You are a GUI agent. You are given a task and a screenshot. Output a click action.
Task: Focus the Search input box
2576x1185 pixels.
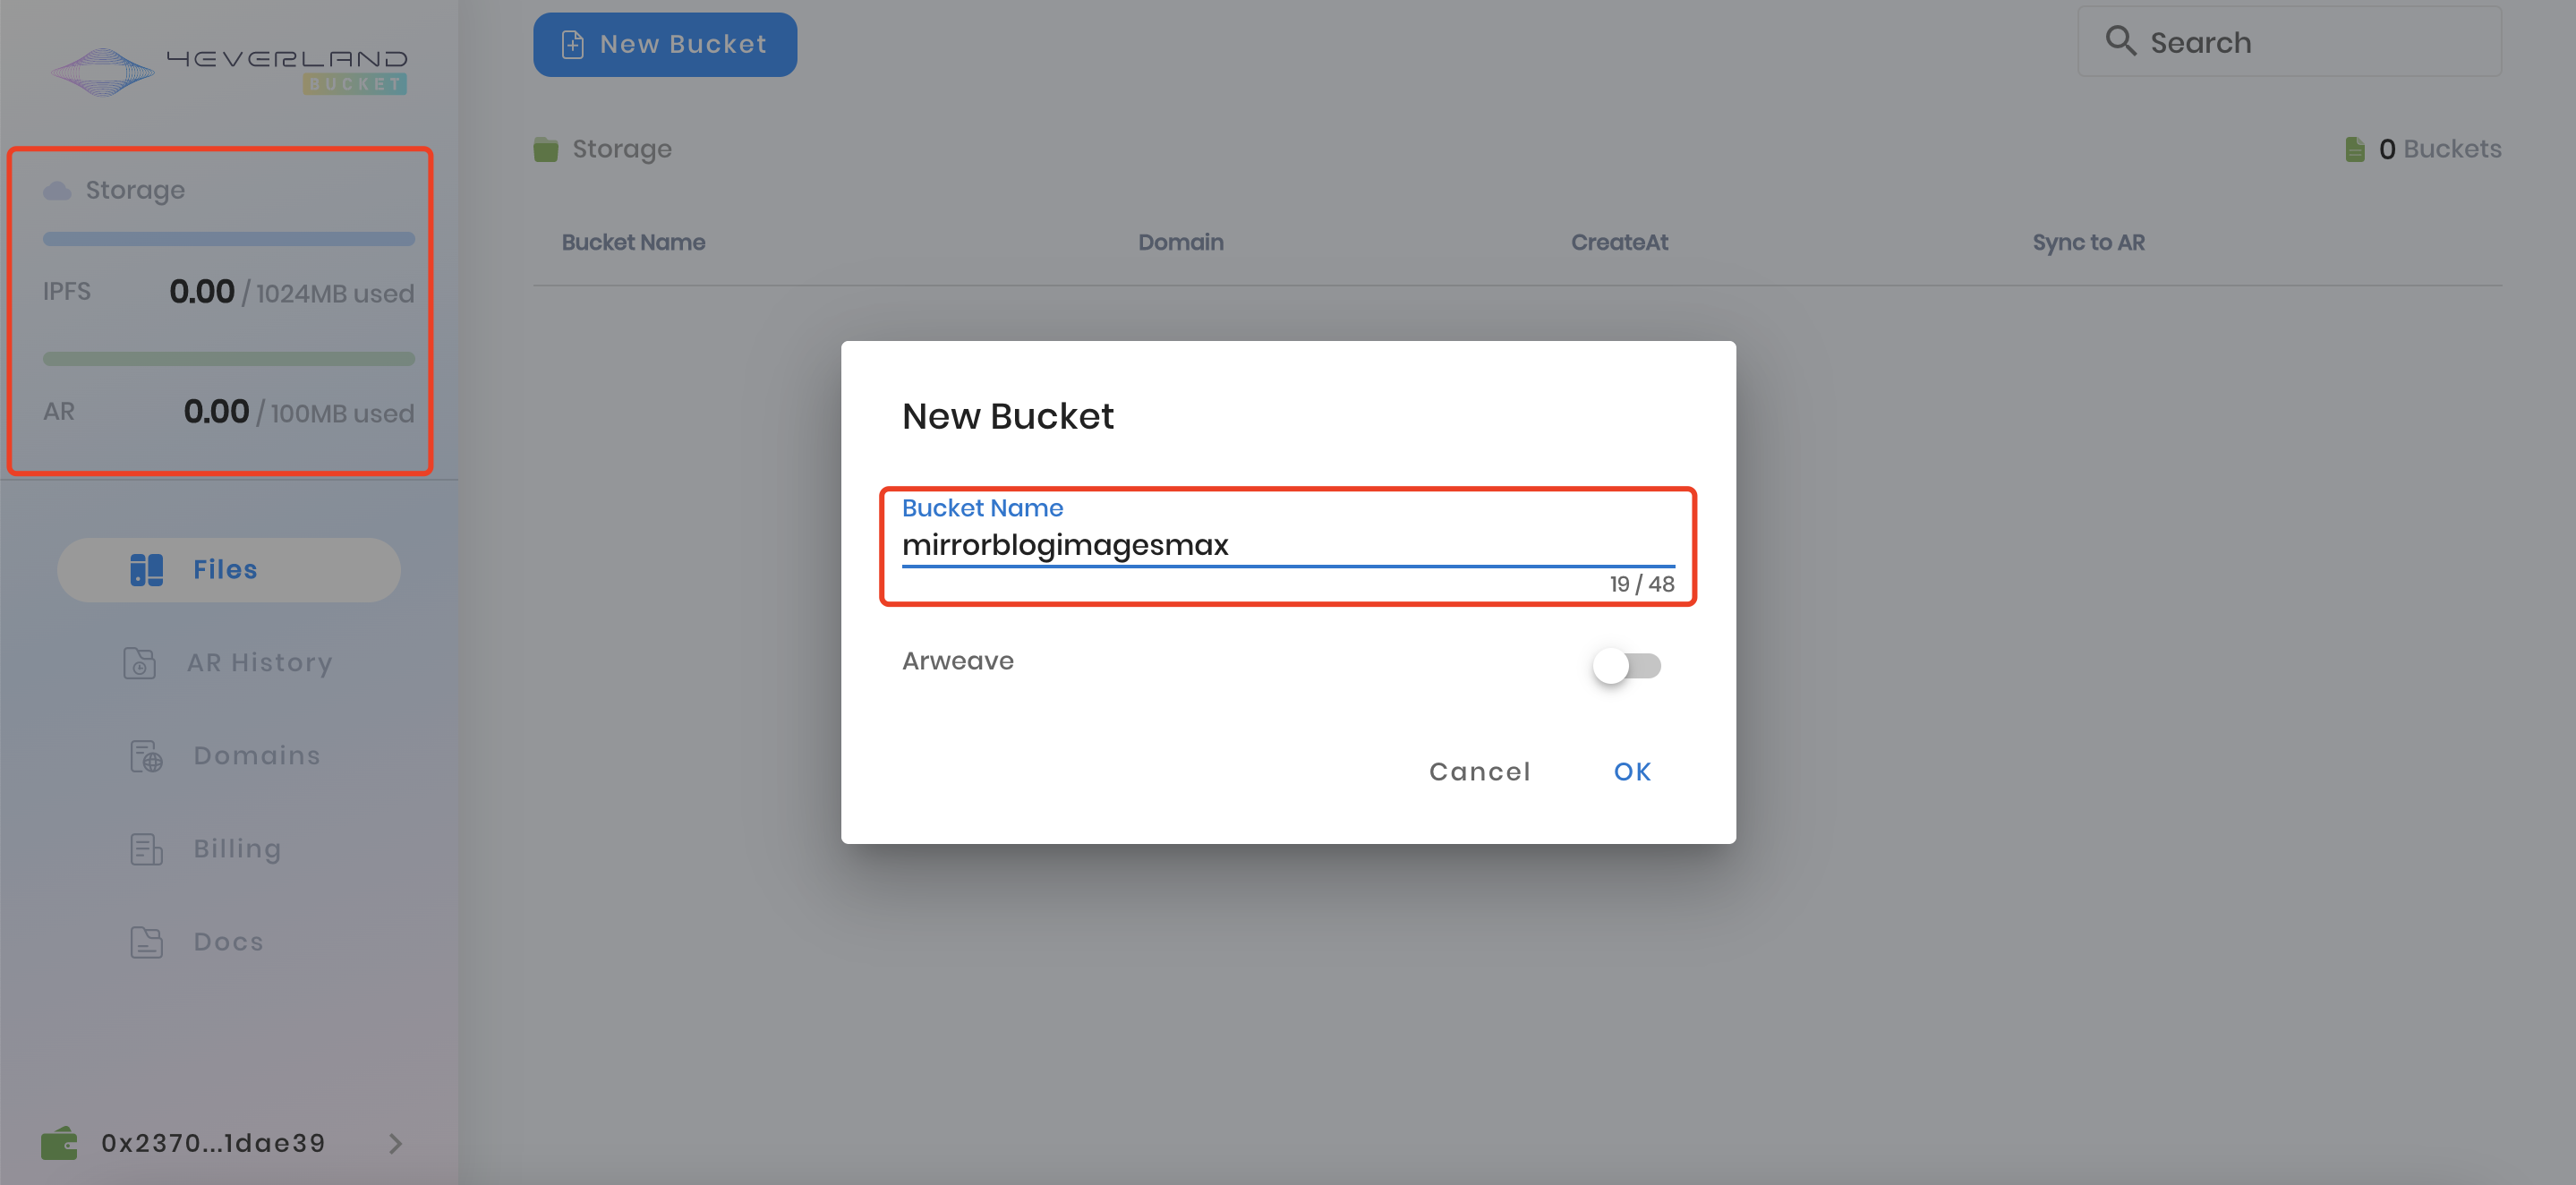(x=2289, y=42)
